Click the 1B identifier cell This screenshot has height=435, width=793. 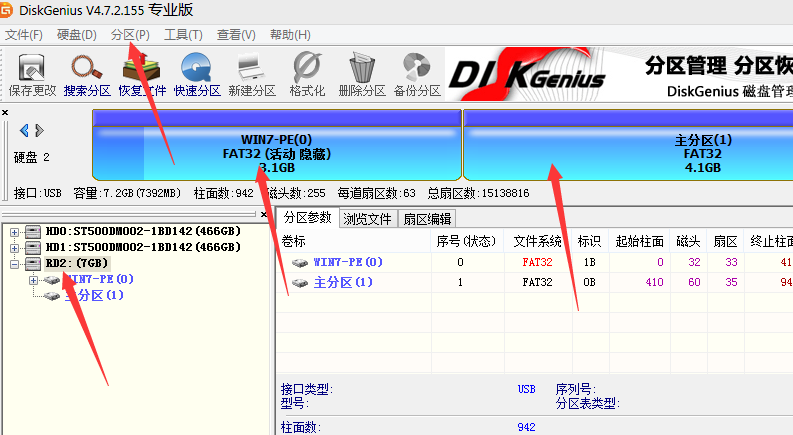(589, 262)
